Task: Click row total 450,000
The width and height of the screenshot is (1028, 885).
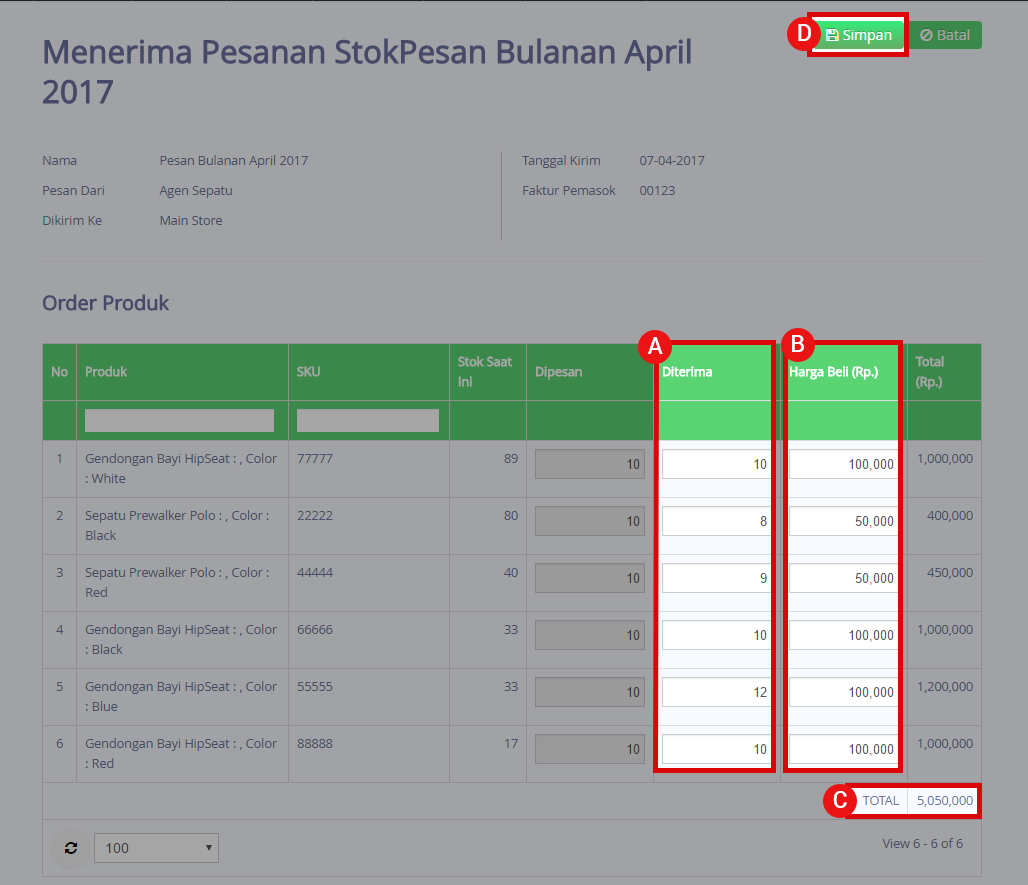Action: (x=950, y=572)
